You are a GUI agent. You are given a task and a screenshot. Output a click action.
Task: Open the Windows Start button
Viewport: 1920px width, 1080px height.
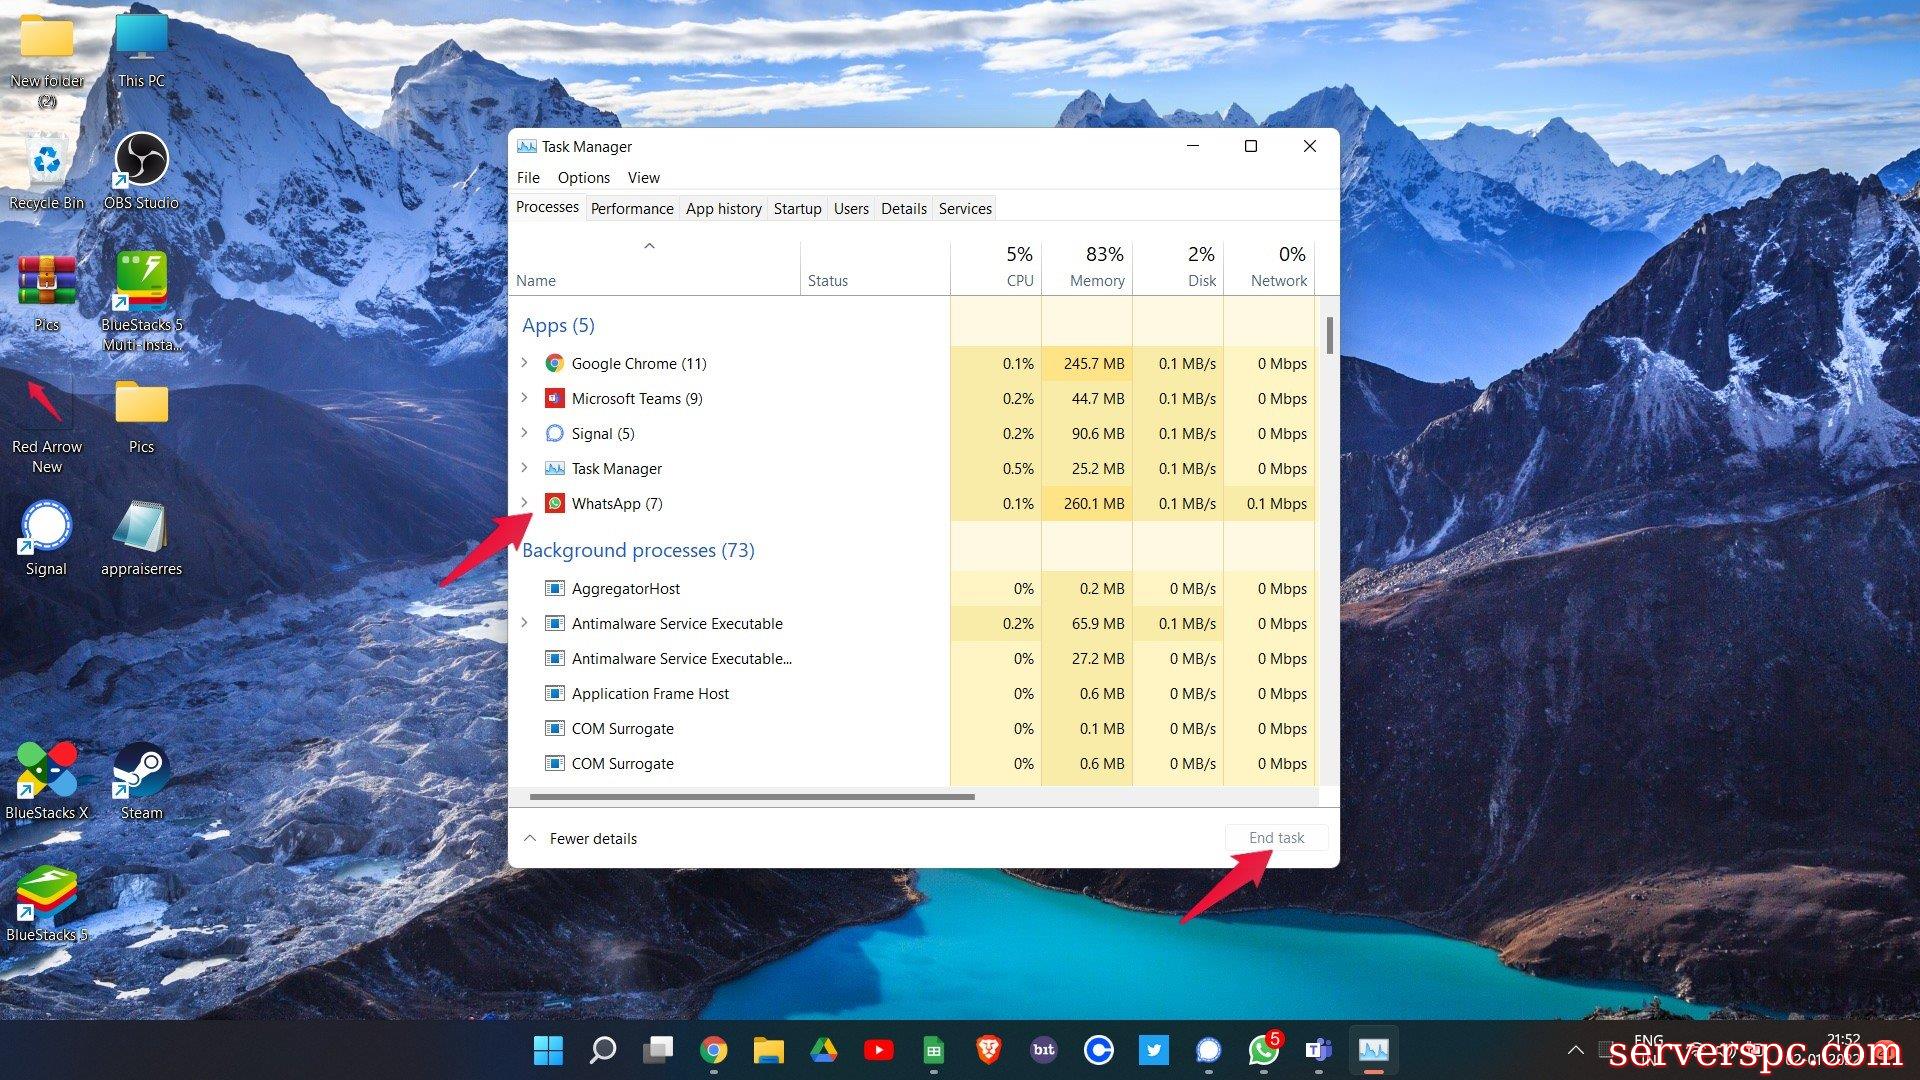point(548,1050)
